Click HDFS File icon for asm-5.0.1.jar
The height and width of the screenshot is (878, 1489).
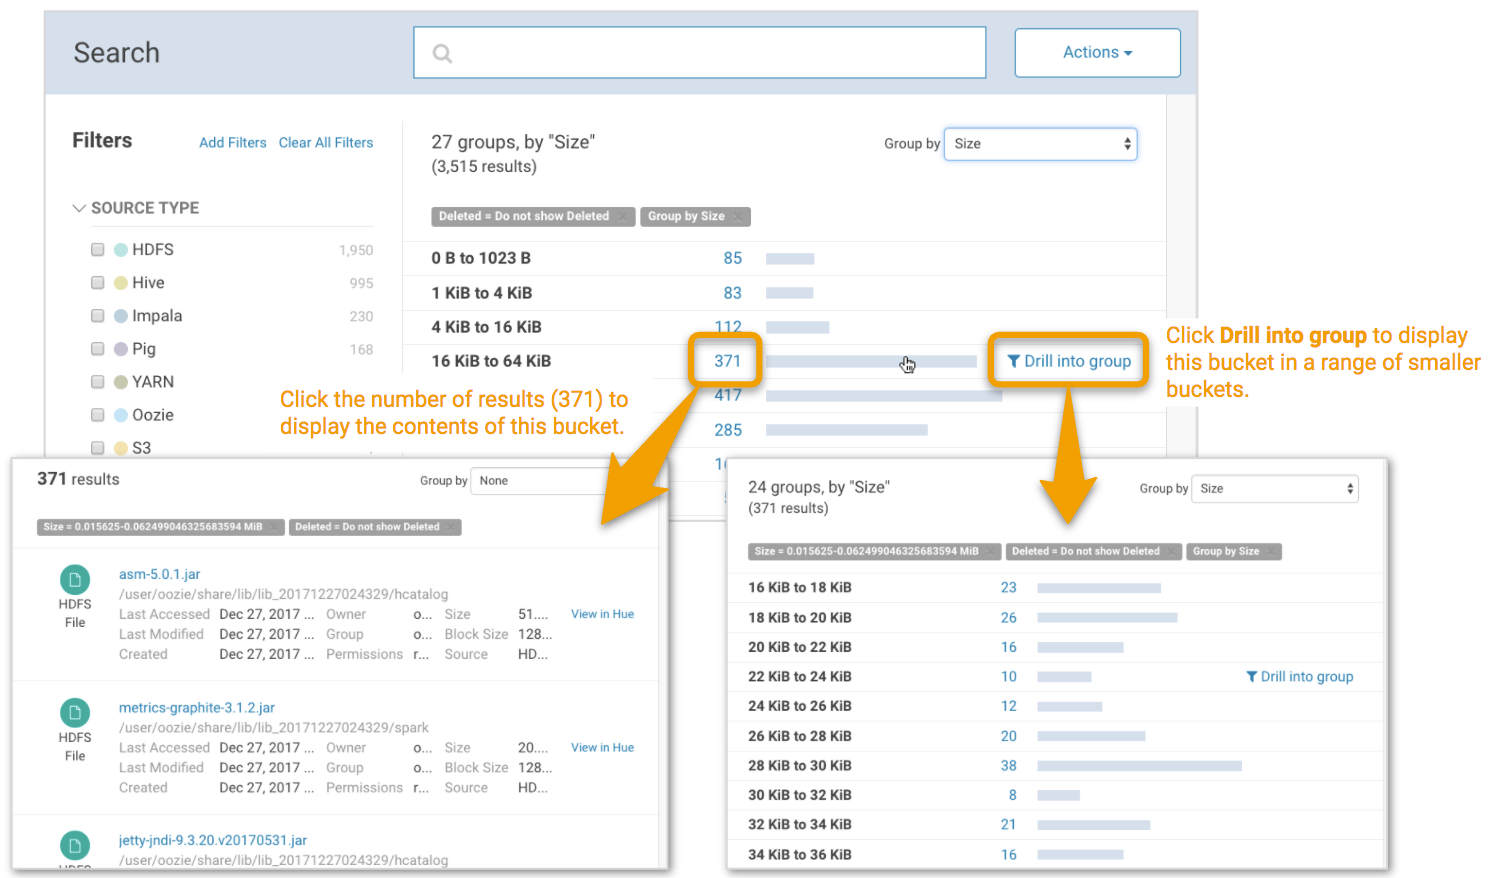(x=75, y=579)
